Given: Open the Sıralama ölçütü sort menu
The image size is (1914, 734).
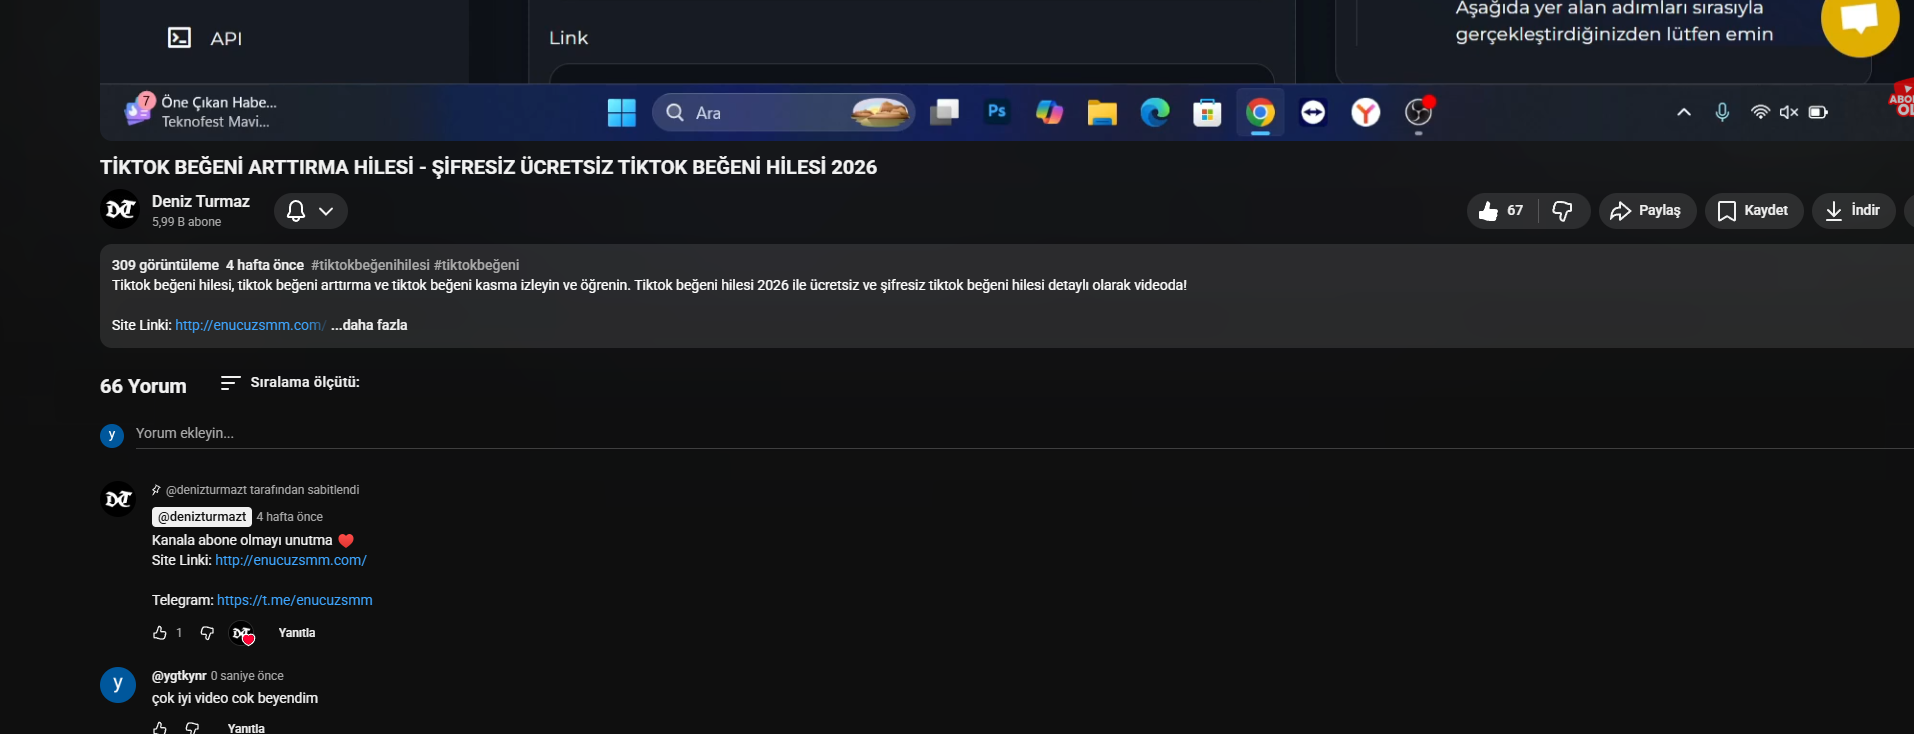Looking at the screenshot, I should [x=290, y=382].
